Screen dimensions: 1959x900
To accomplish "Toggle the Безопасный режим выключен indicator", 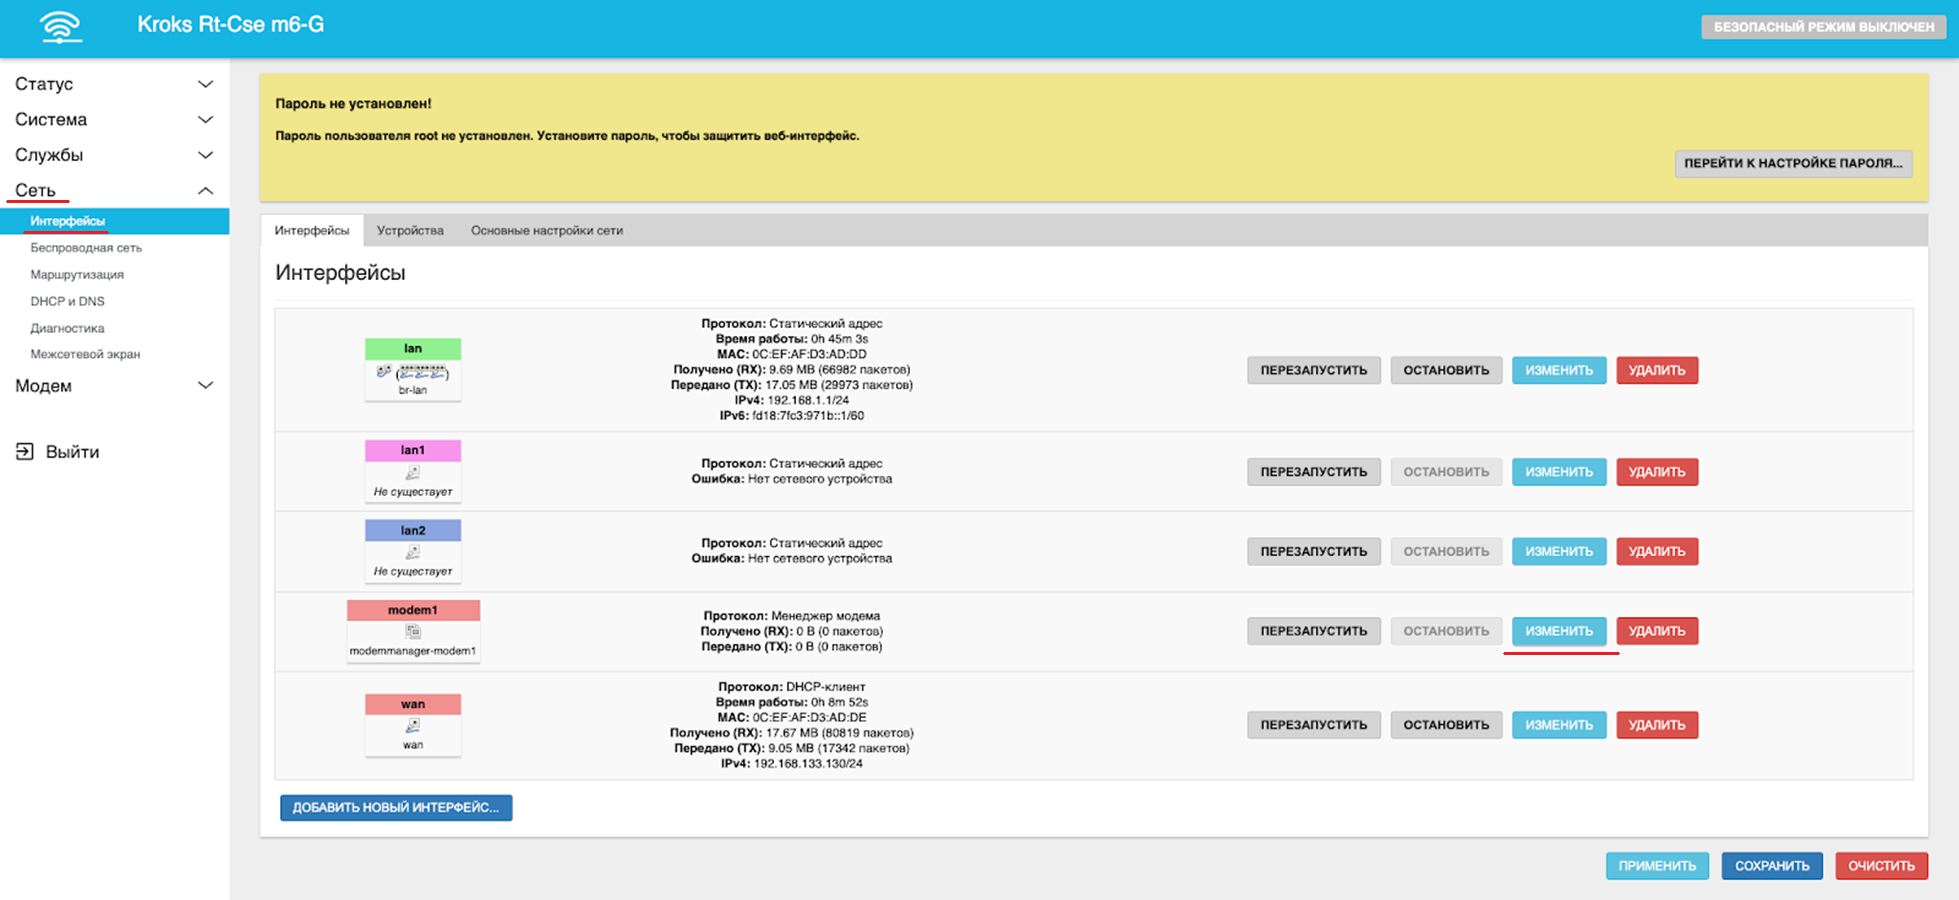I will [1823, 27].
